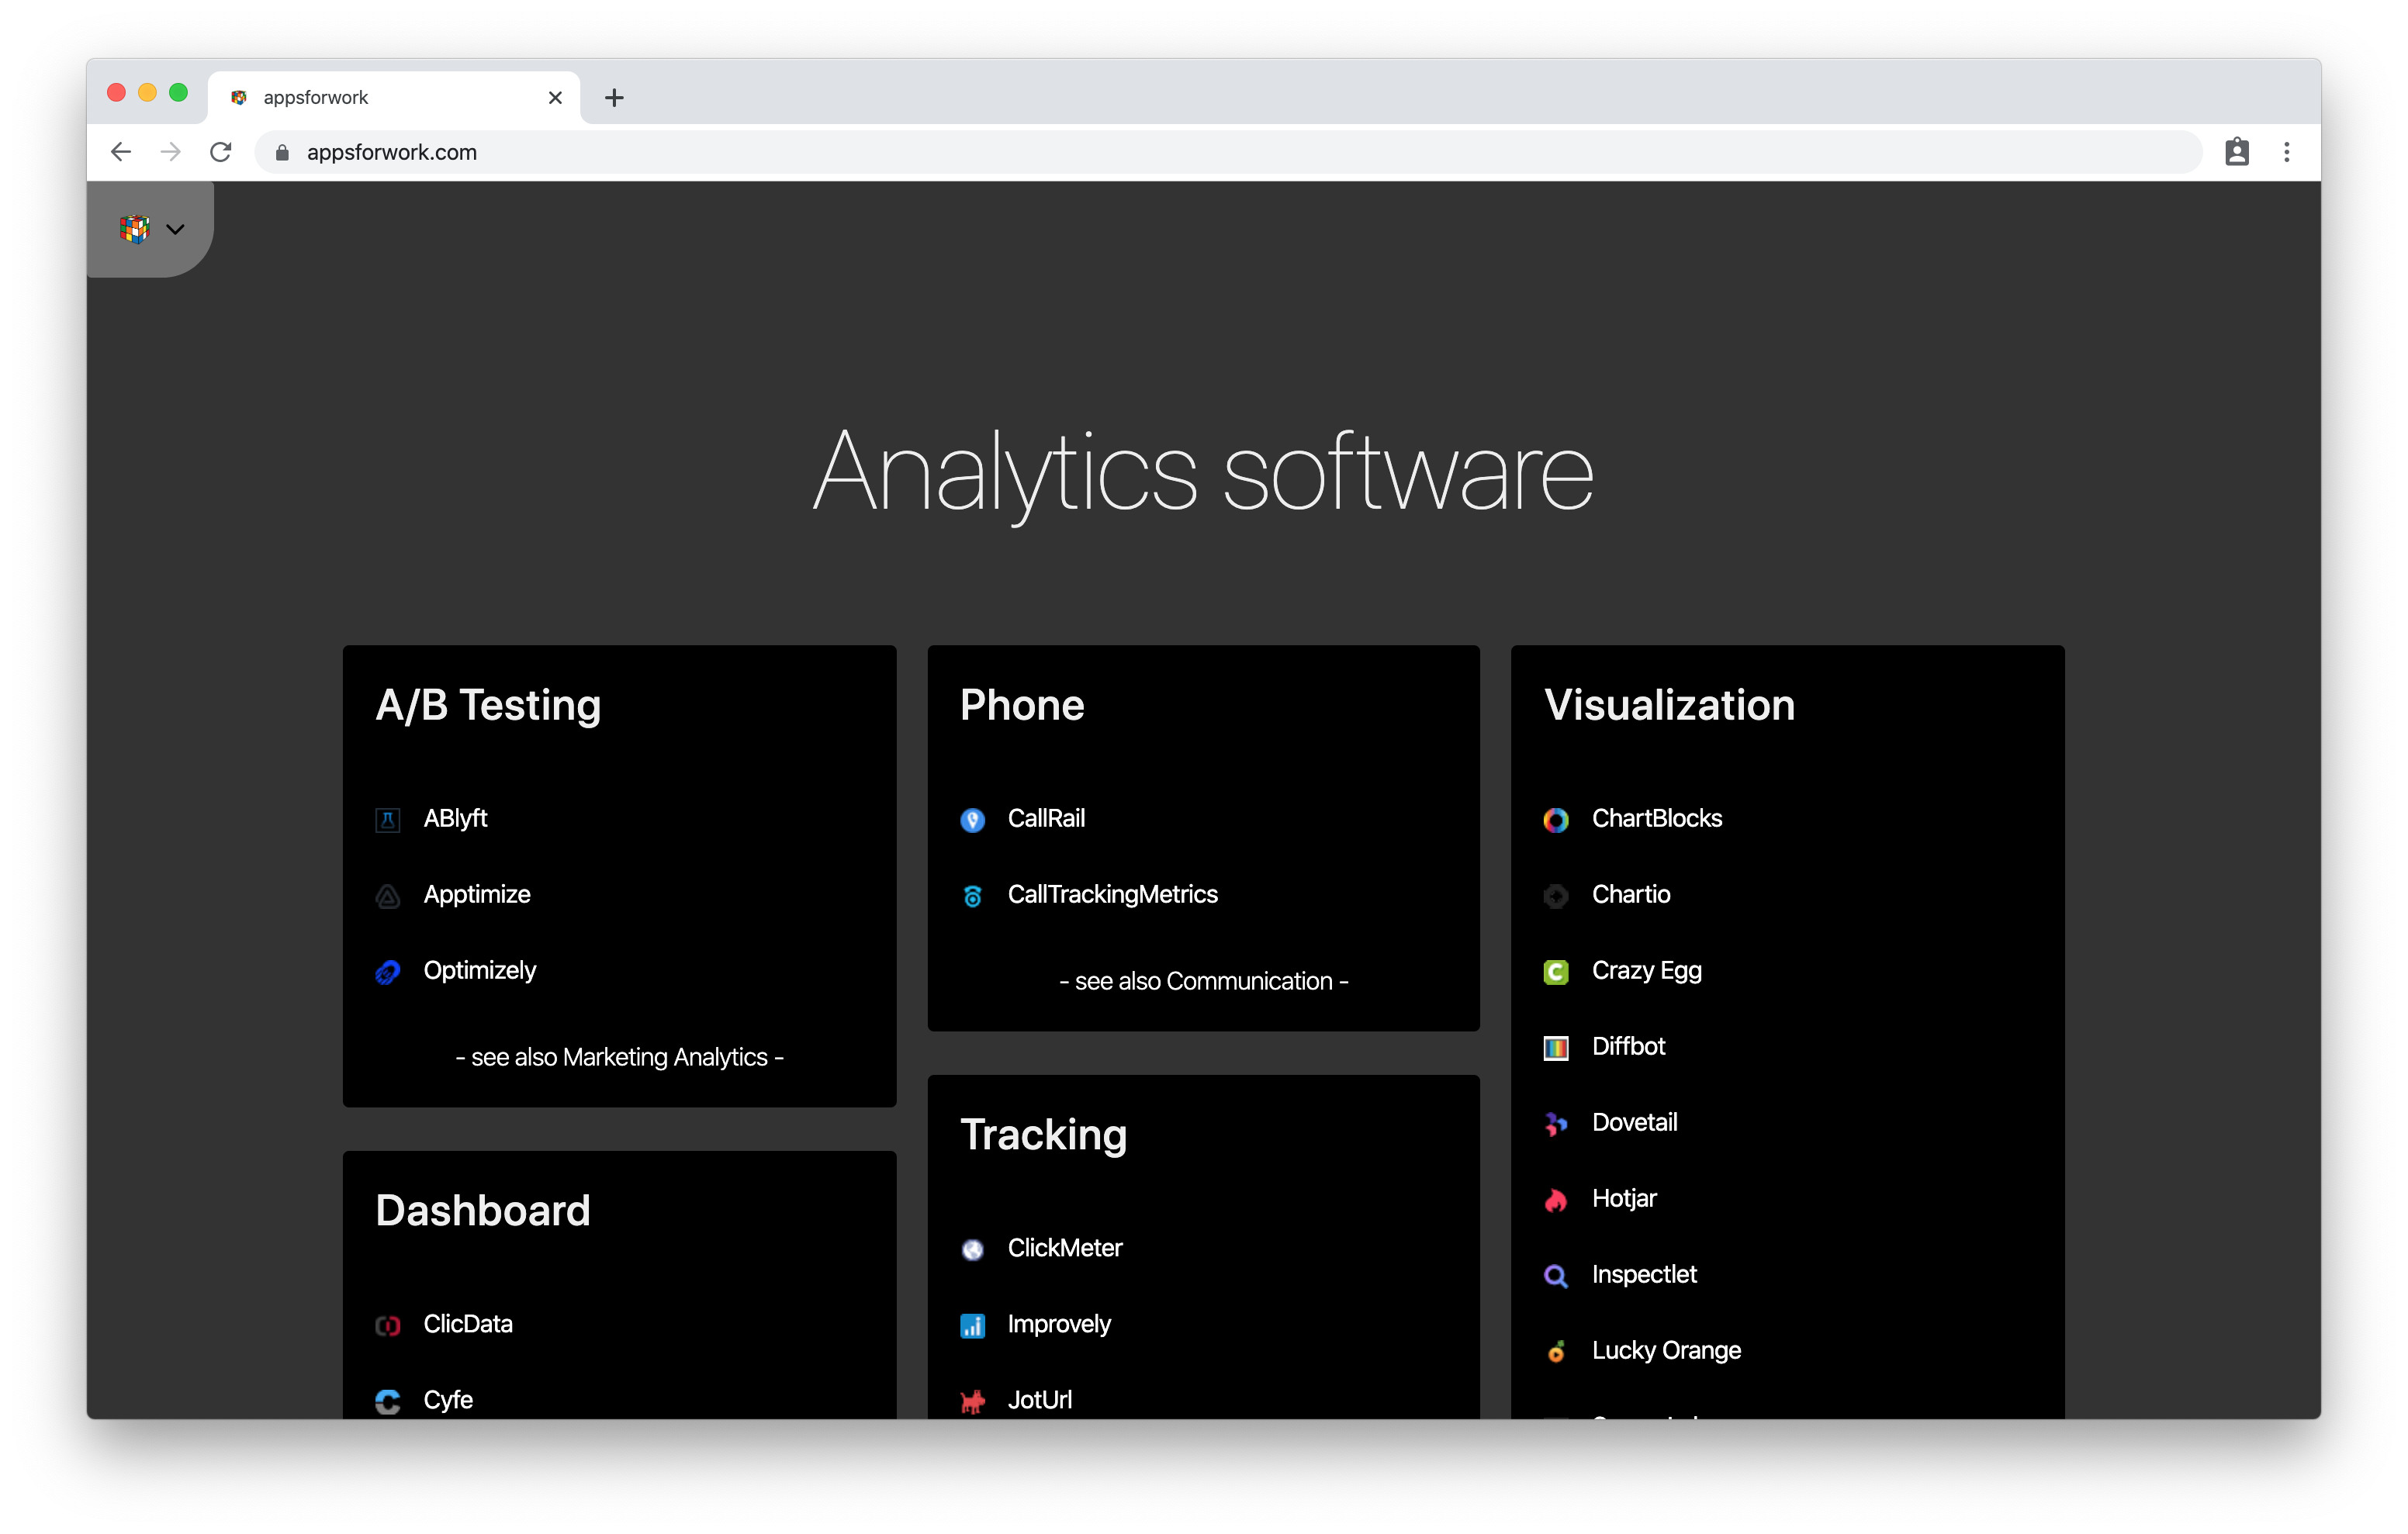This screenshot has height=1534, width=2408.
Task: Reload the current page
Action: coord(221,151)
